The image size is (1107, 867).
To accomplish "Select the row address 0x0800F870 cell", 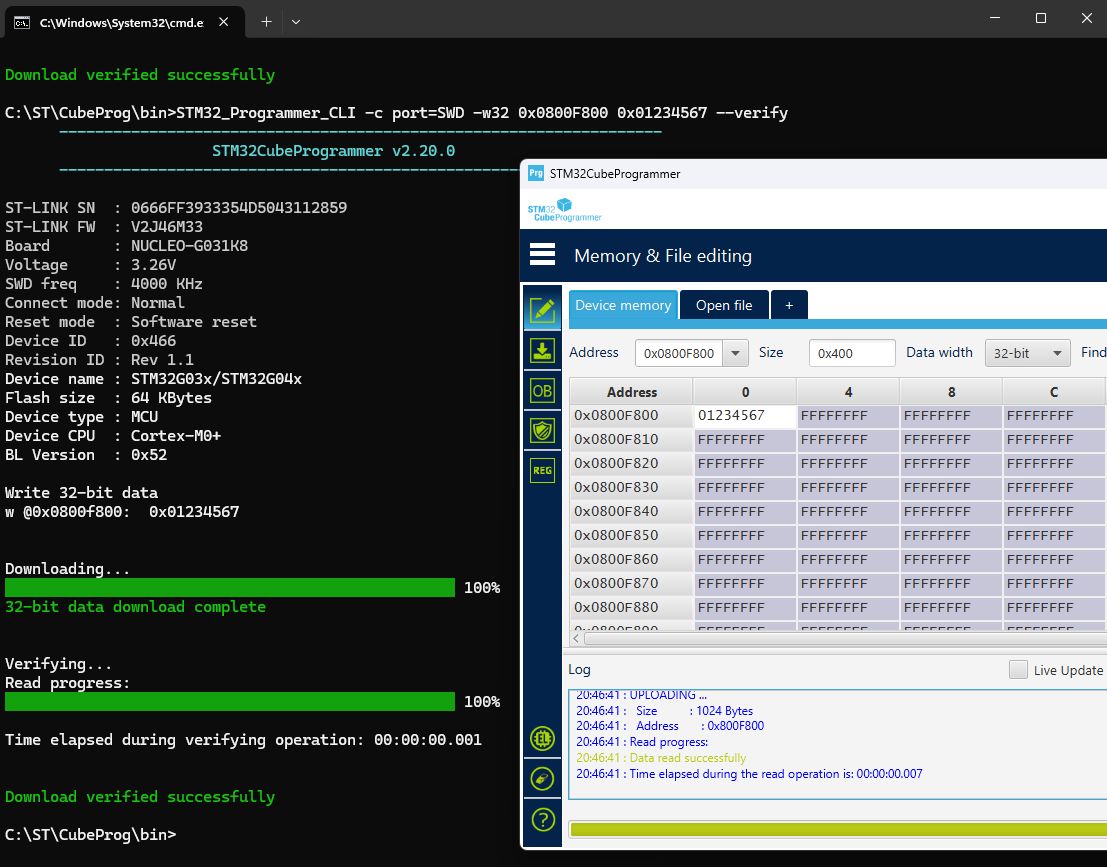I will [631, 584].
